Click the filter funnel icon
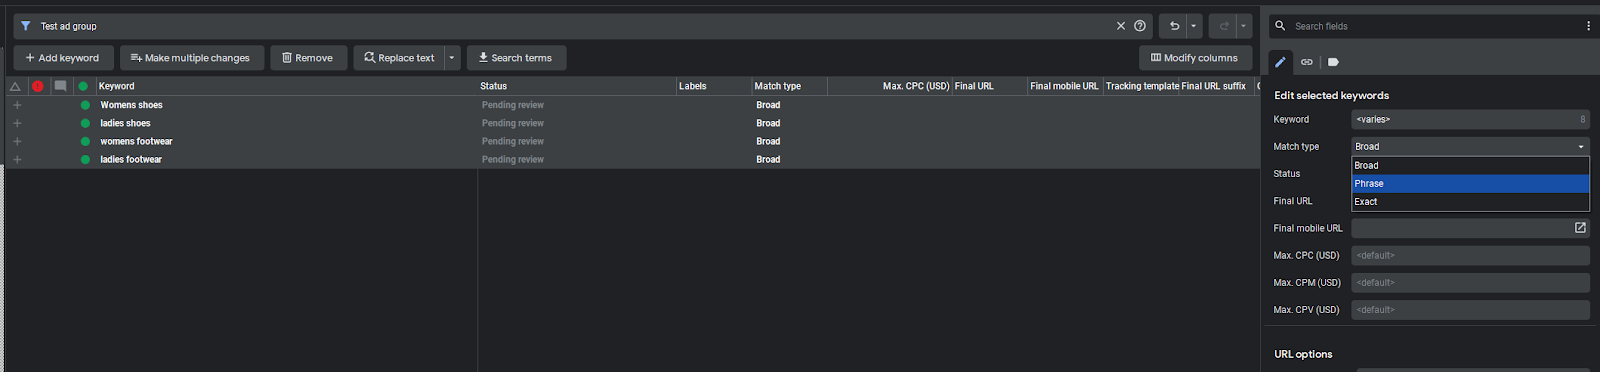This screenshot has height=372, width=1600. point(25,26)
